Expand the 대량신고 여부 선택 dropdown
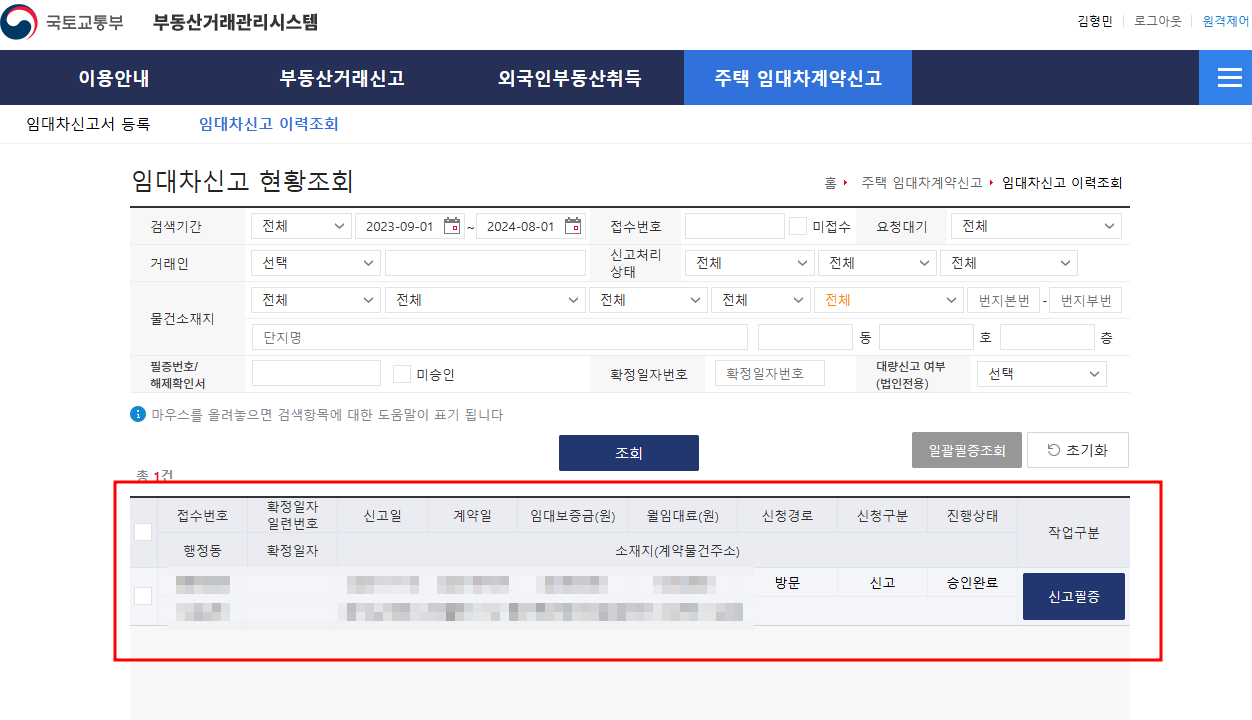 1041,372
